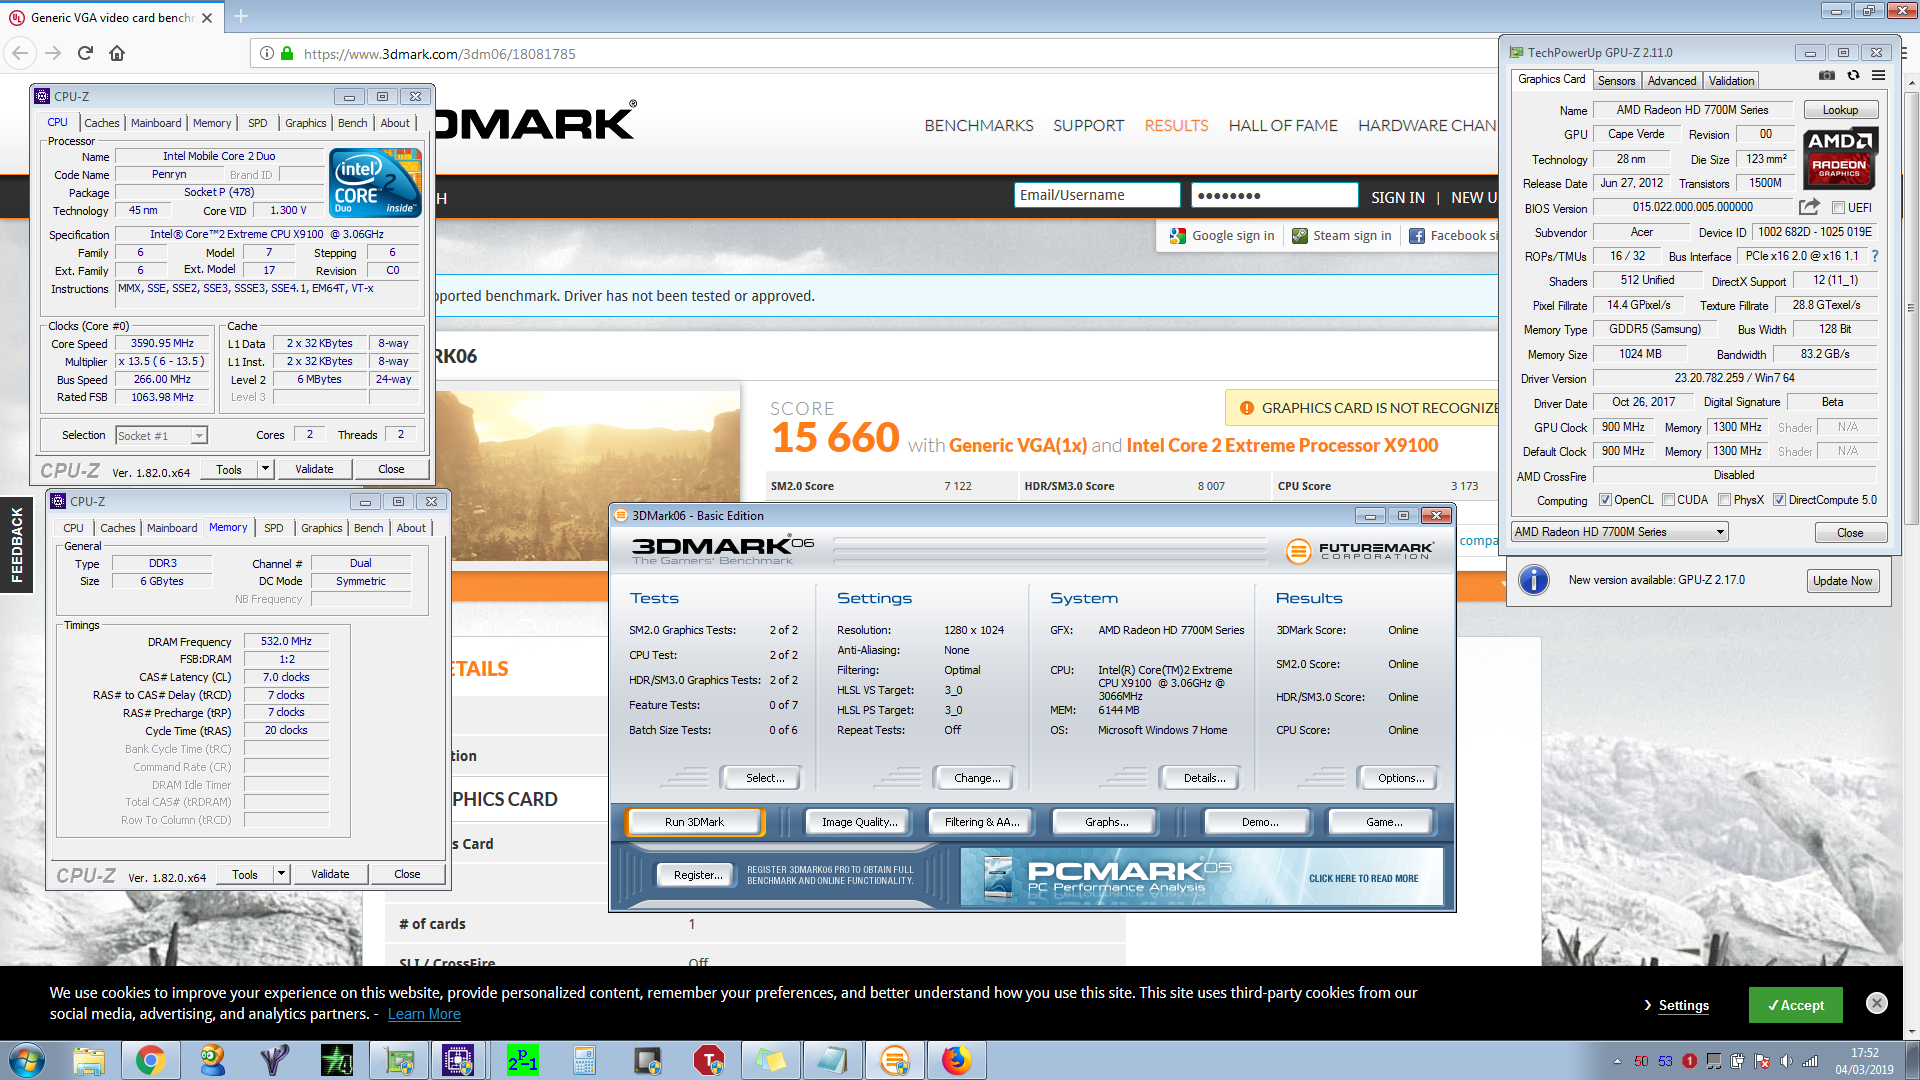Open the BENCHMARKS menu on 3DMark site
This screenshot has width=1920, height=1080.
(979, 126)
